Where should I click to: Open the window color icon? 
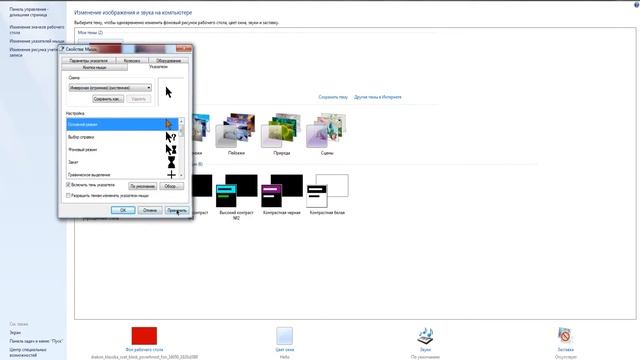(284, 336)
